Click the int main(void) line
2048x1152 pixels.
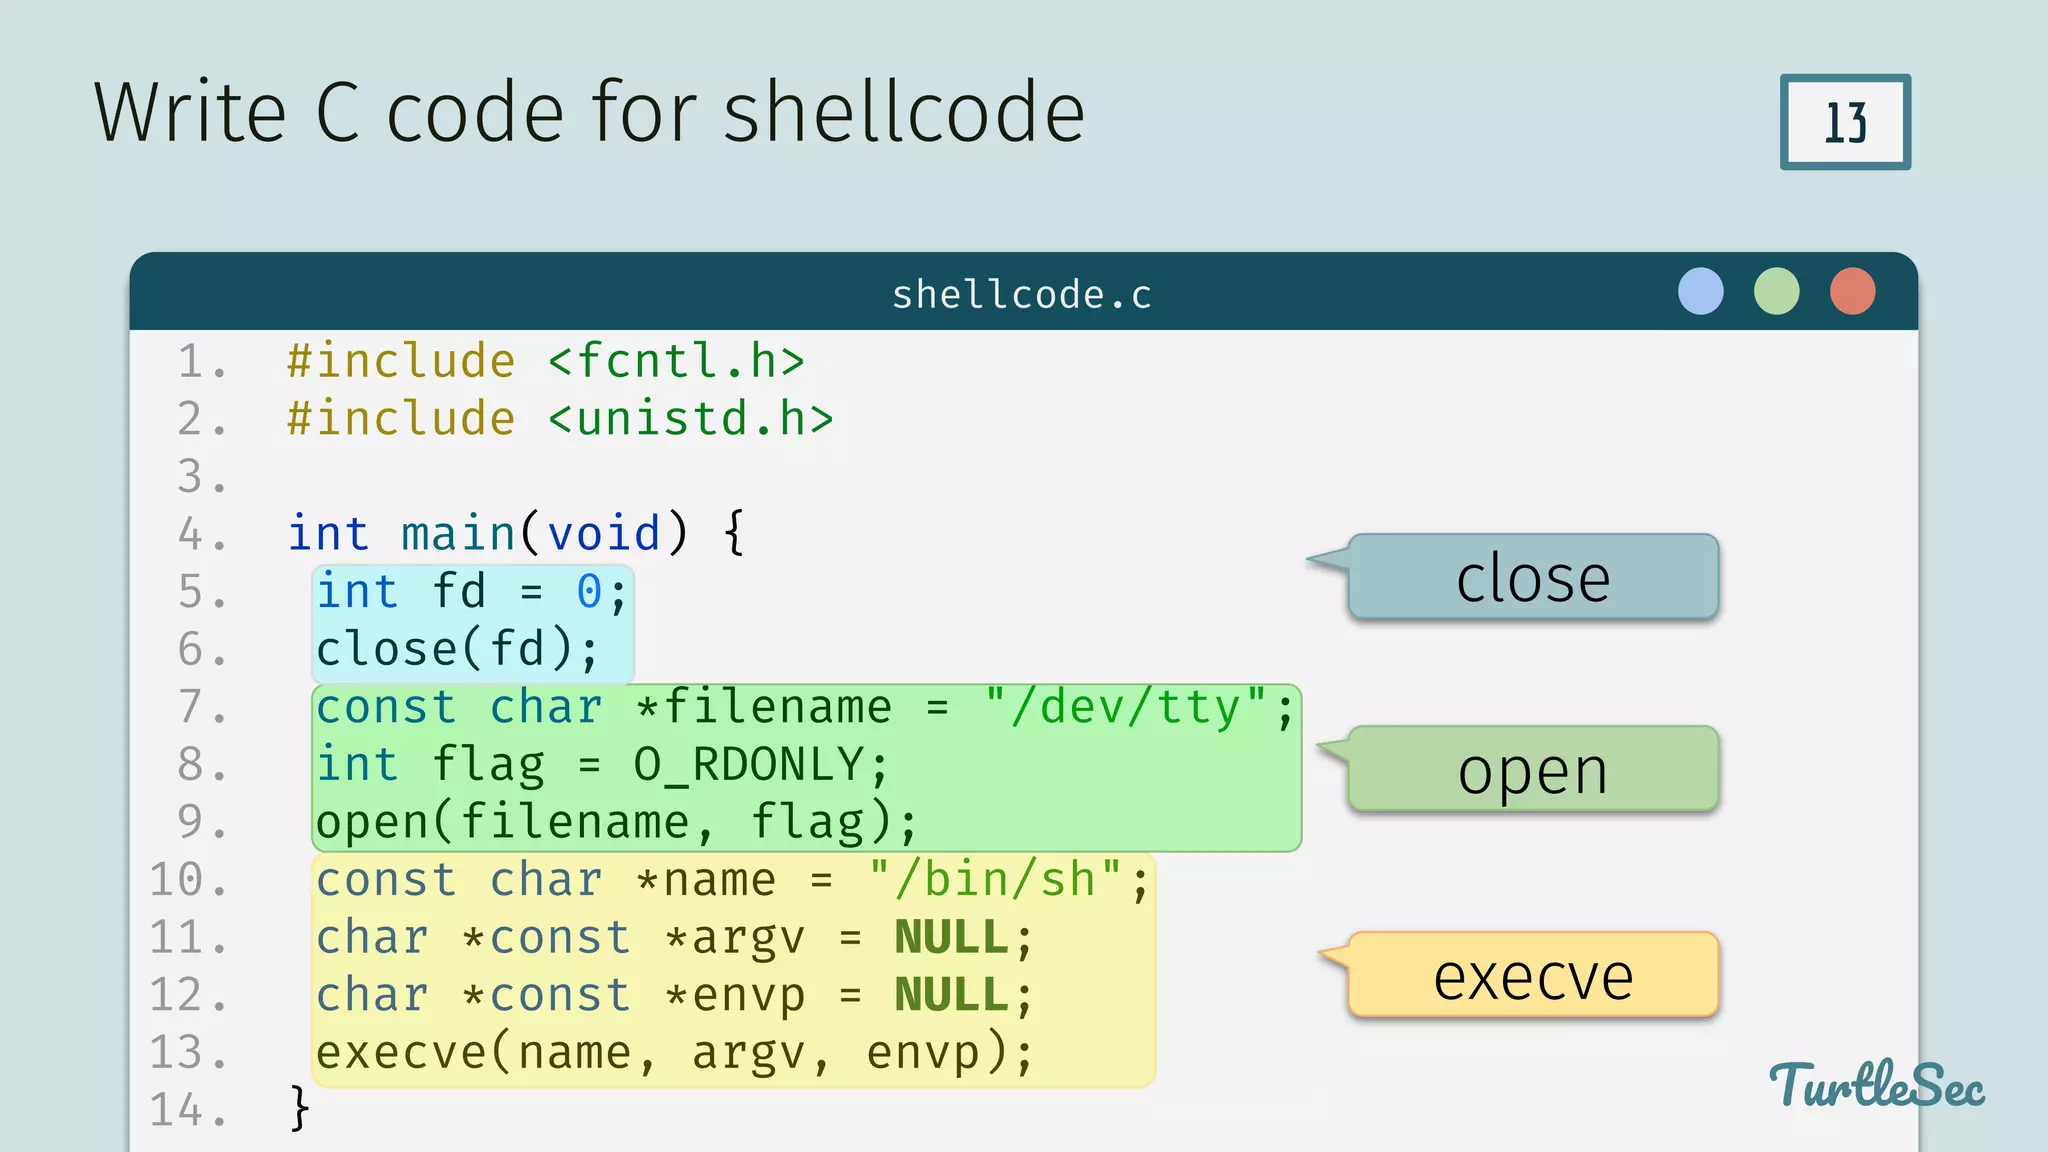click(515, 533)
